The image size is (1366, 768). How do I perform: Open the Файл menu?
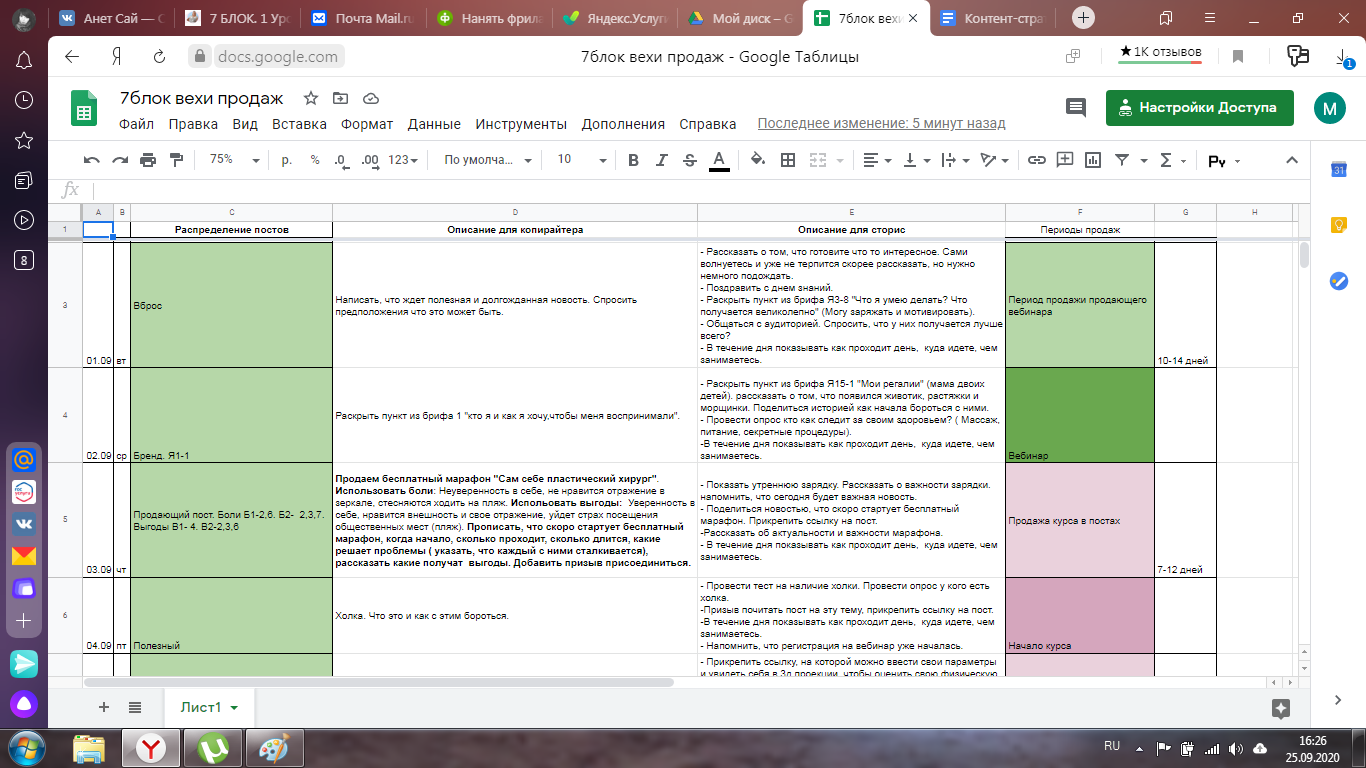136,124
